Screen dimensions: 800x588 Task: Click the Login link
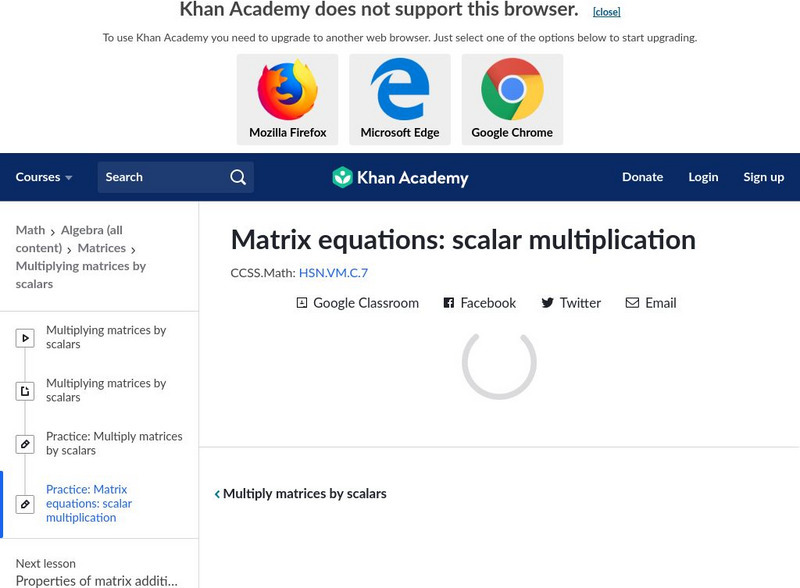click(x=703, y=177)
